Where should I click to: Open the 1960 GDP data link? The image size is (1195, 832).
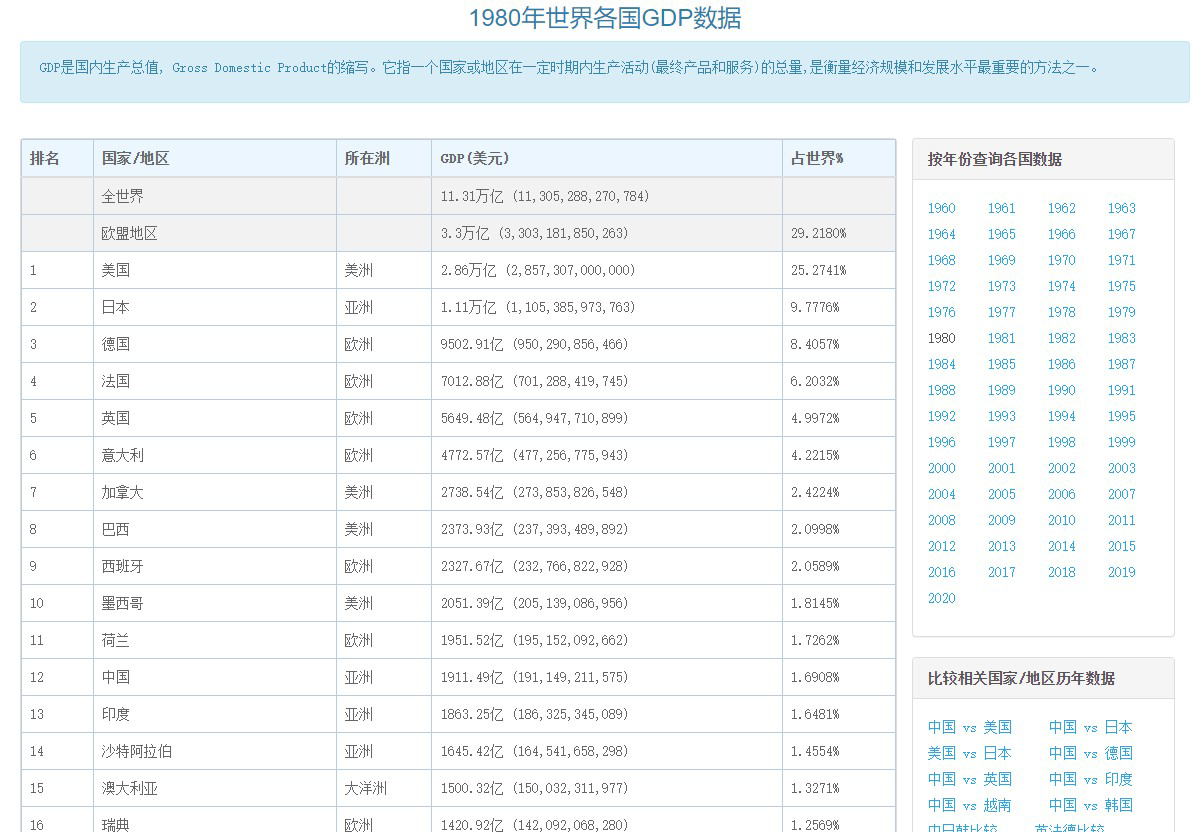(x=941, y=208)
